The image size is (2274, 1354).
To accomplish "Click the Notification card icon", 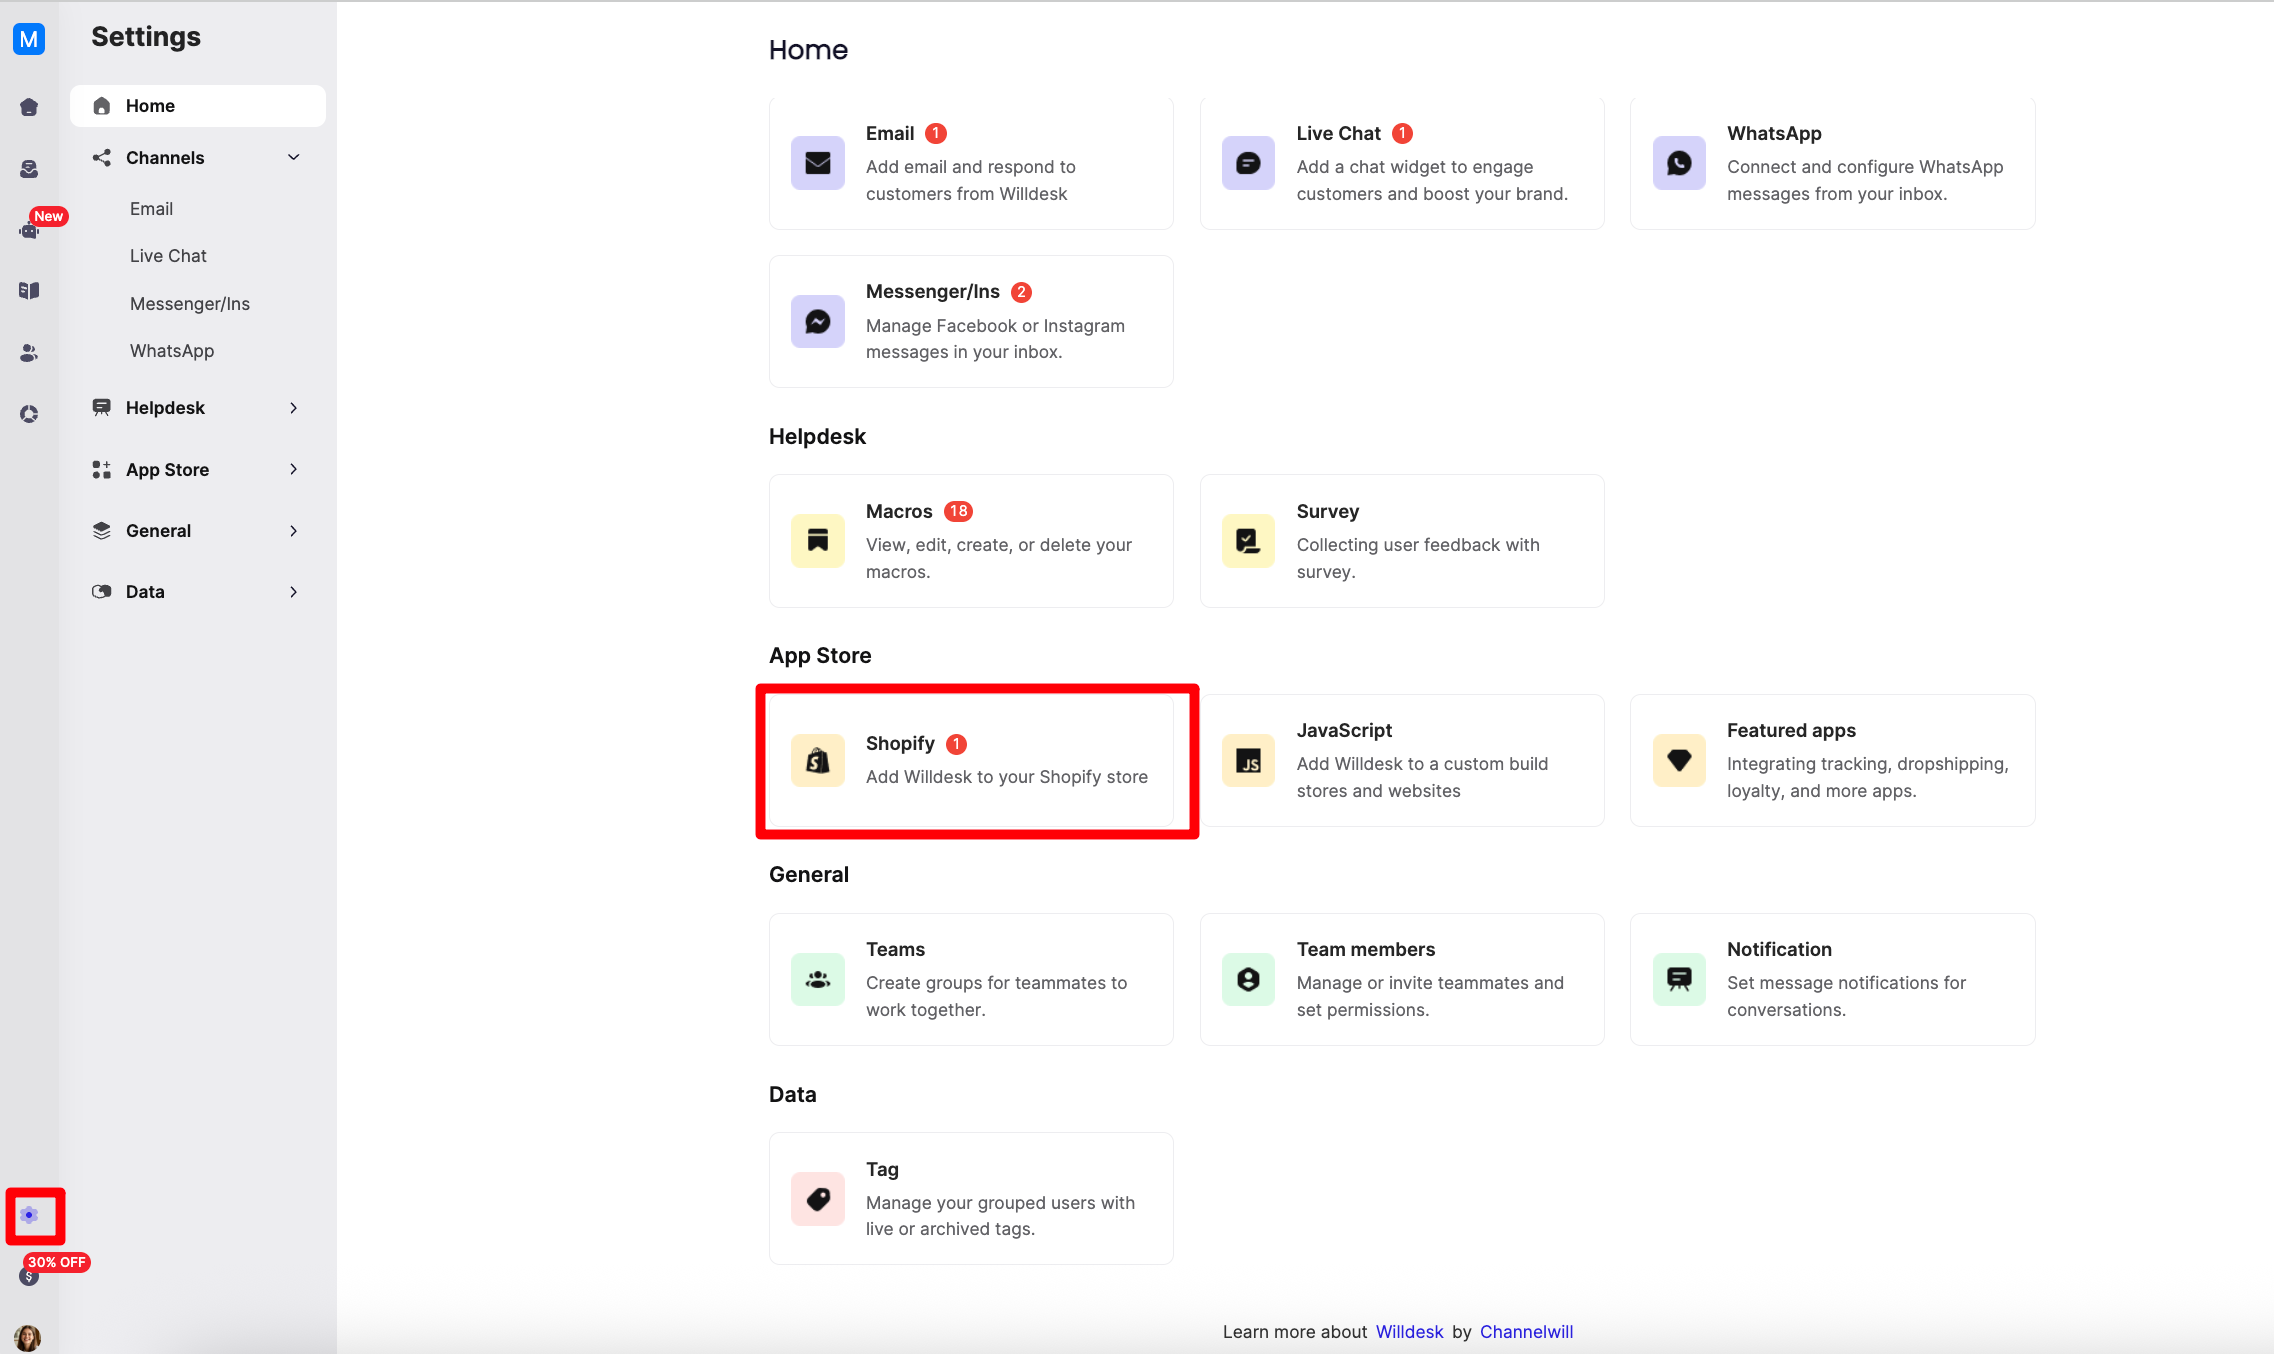I will (x=1679, y=980).
